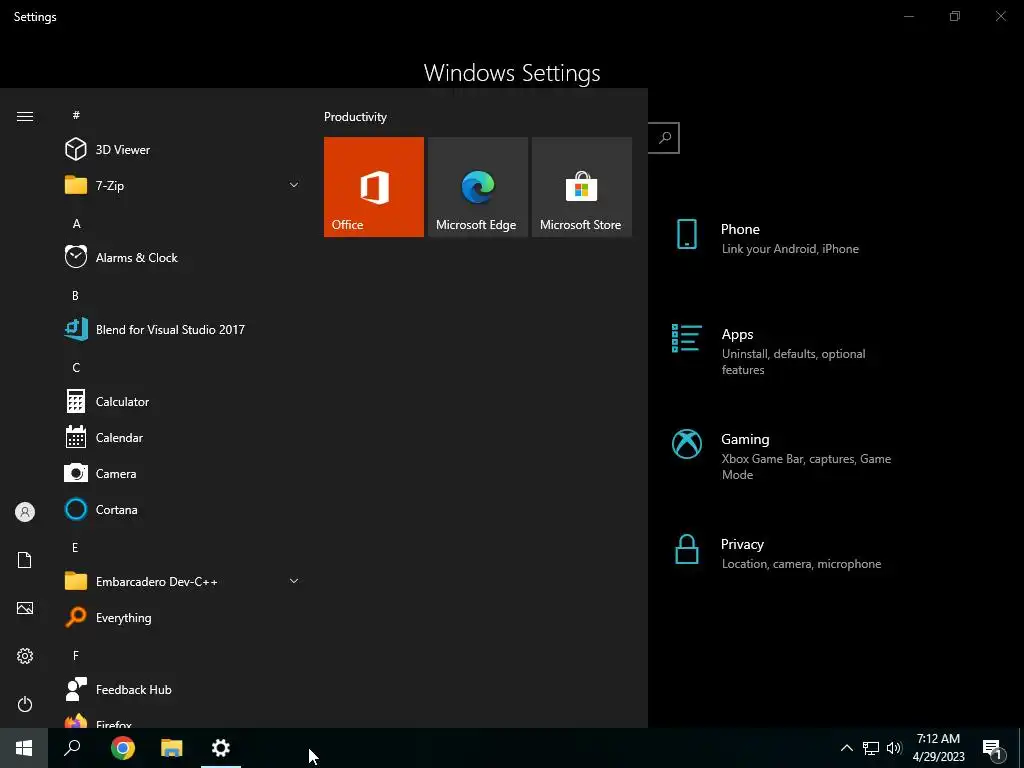Launch the Everything search app
Screen dimensions: 1024x768
tap(183, 617)
